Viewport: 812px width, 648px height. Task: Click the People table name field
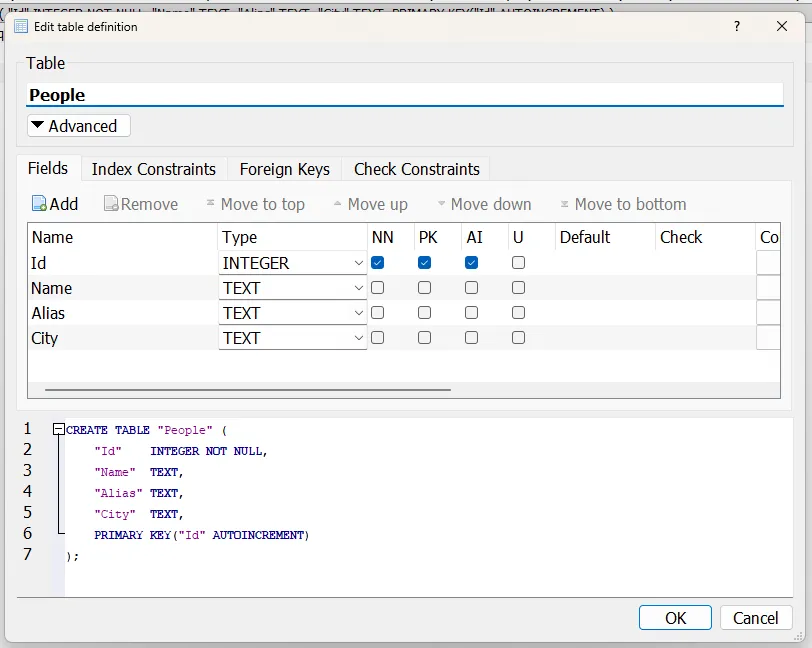(405, 95)
